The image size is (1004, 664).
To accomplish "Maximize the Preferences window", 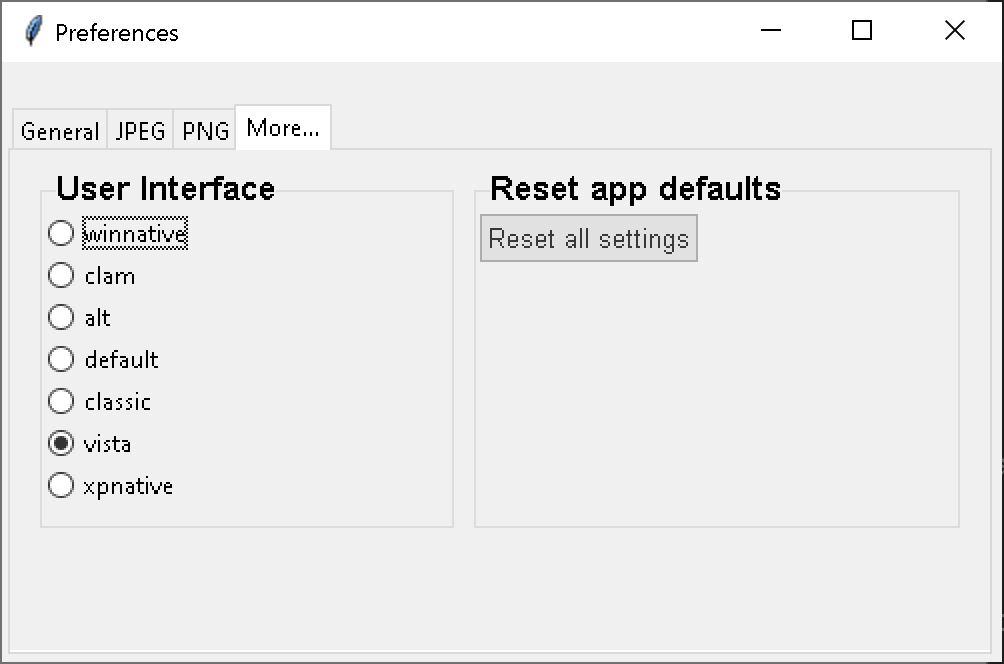I will click(862, 31).
